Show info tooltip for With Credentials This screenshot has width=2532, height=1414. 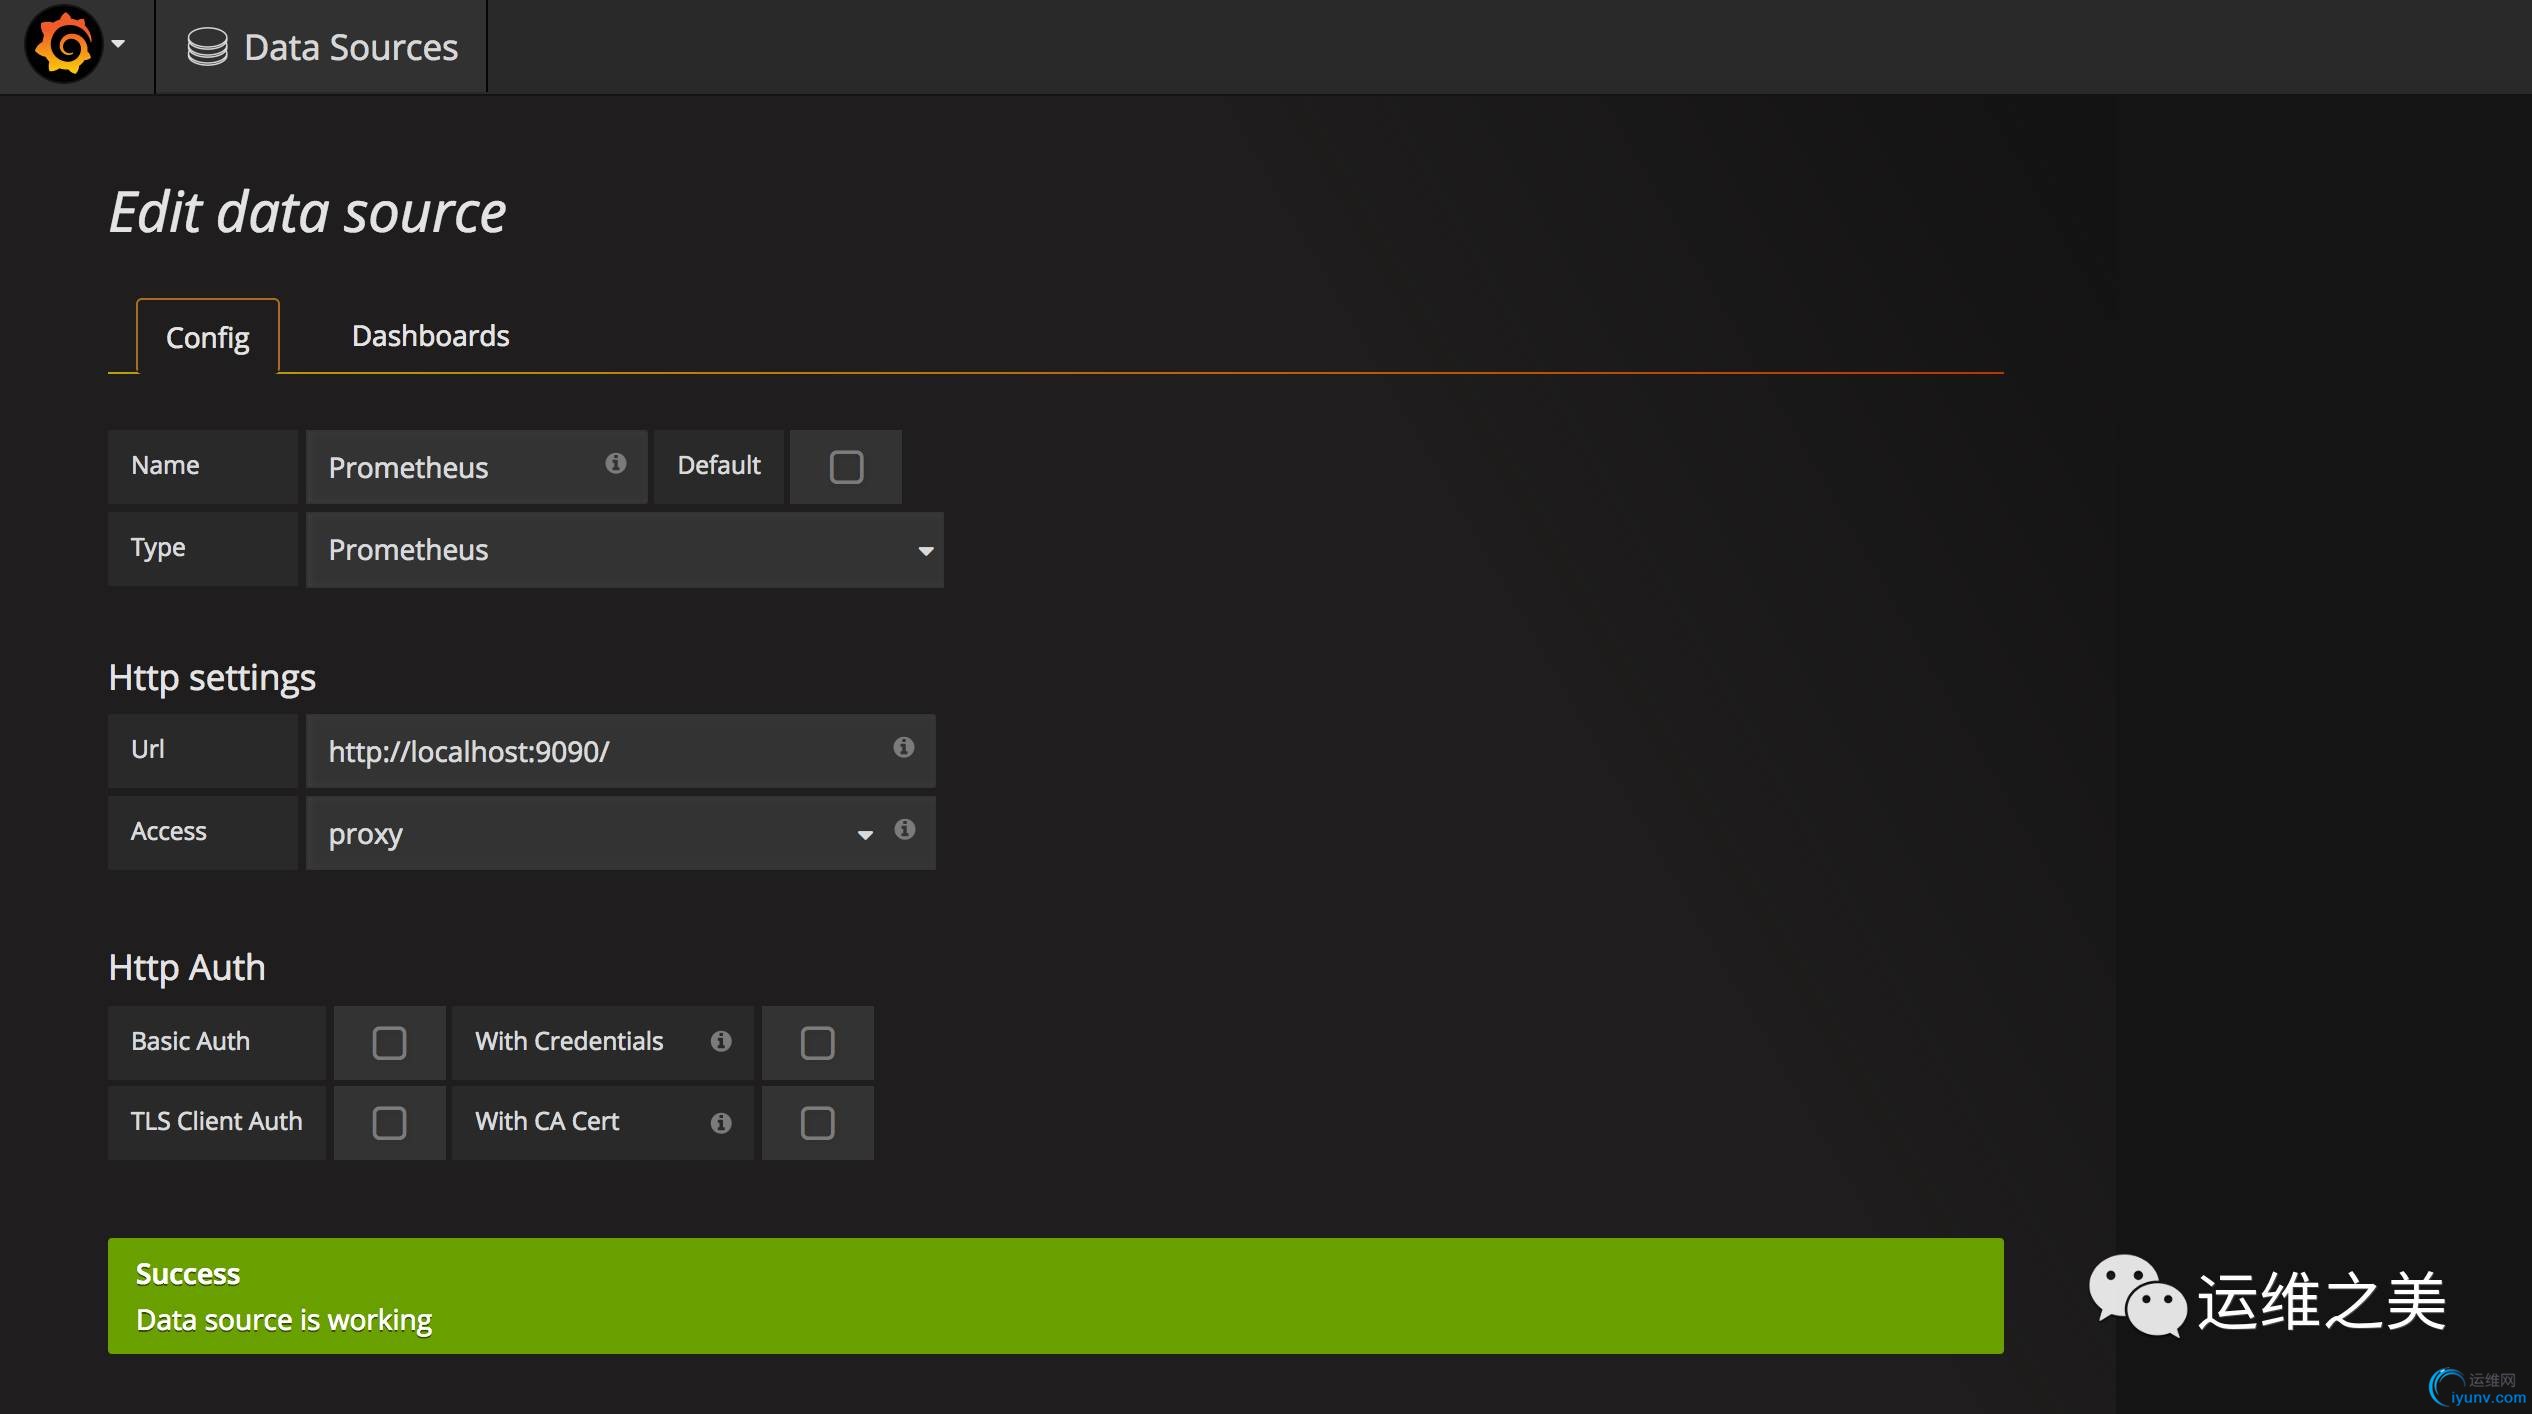click(721, 1041)
